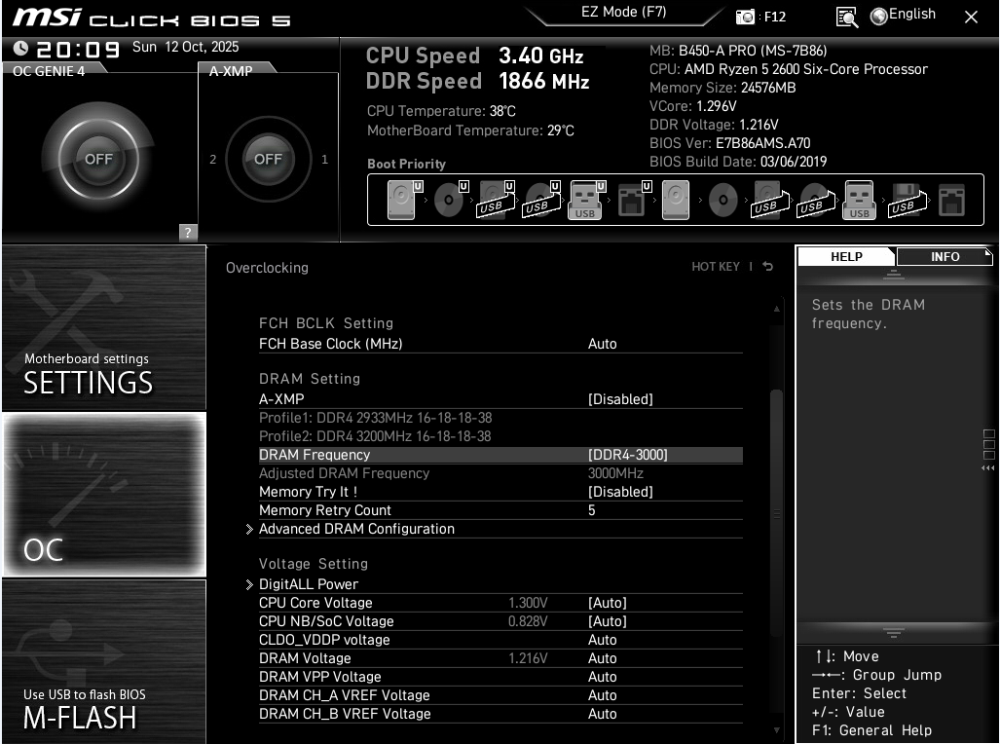1000x744 pixels.
Task: Open M-FLASH to flash BIOS
Action: click(x=103, y=662)
